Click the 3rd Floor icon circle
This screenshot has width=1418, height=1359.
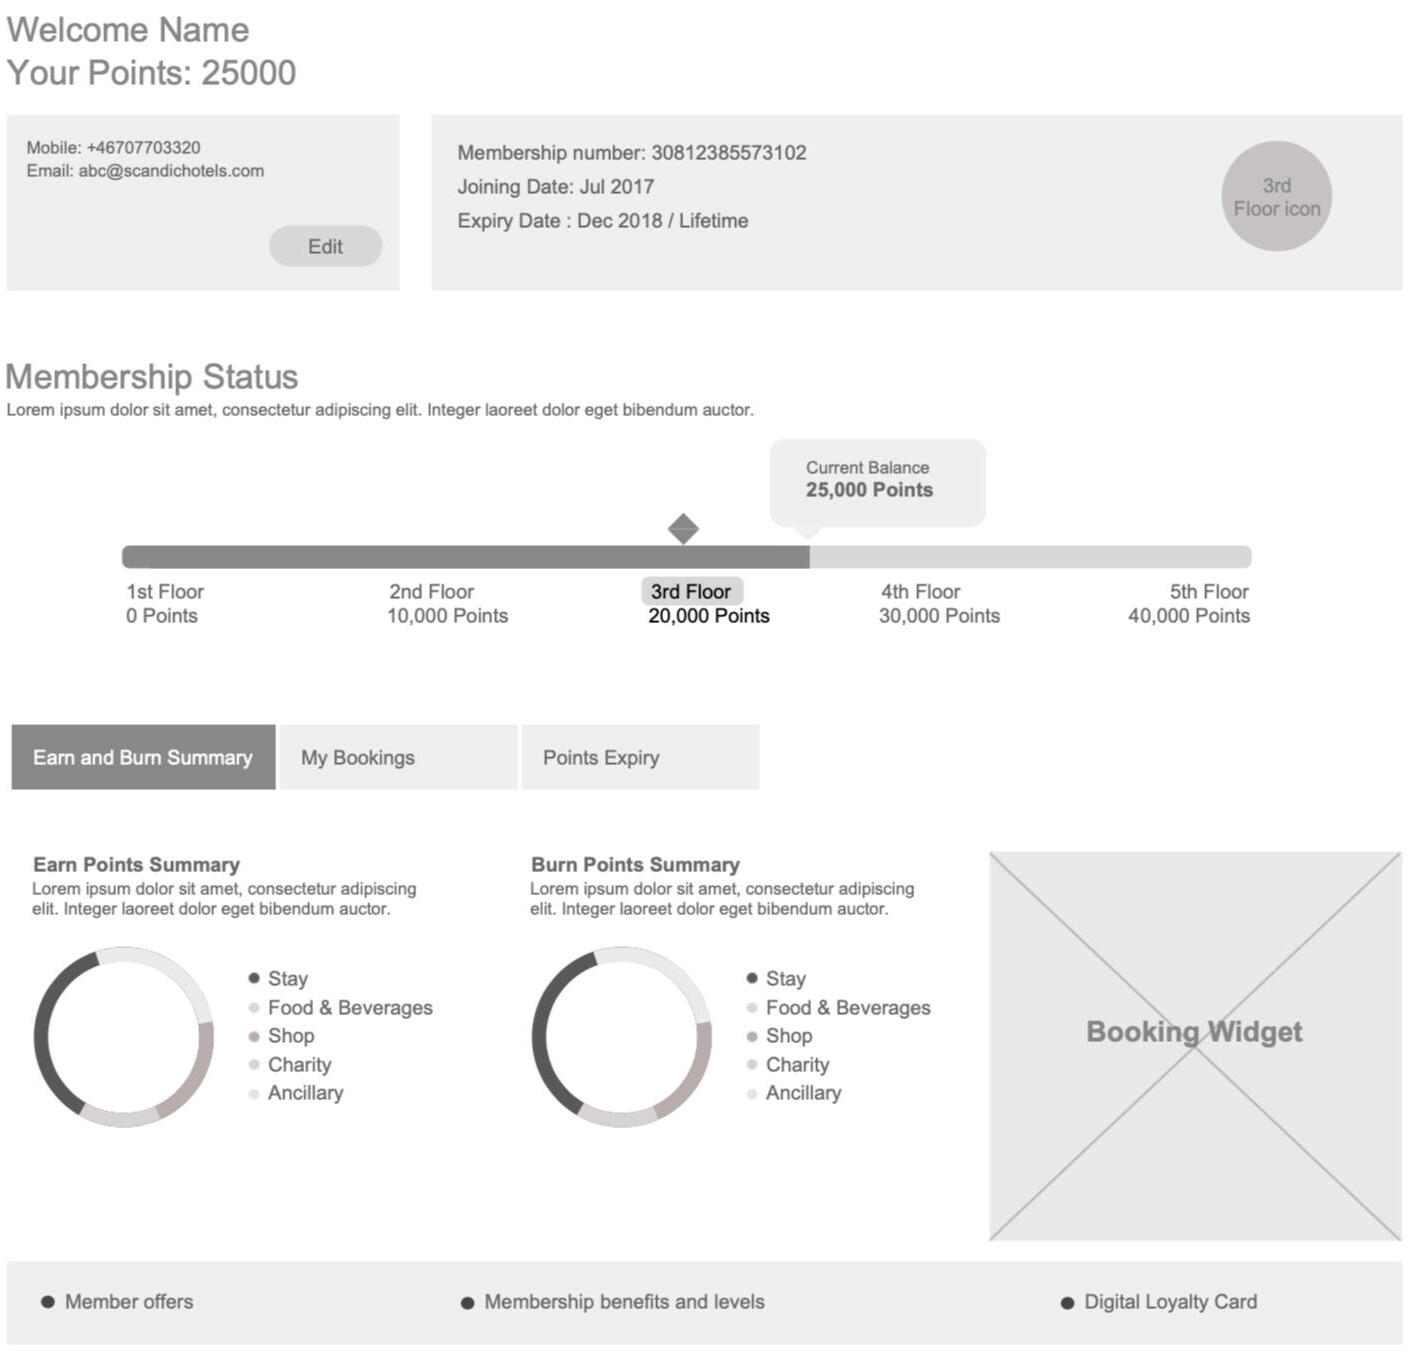click(x=1276, y=196)
